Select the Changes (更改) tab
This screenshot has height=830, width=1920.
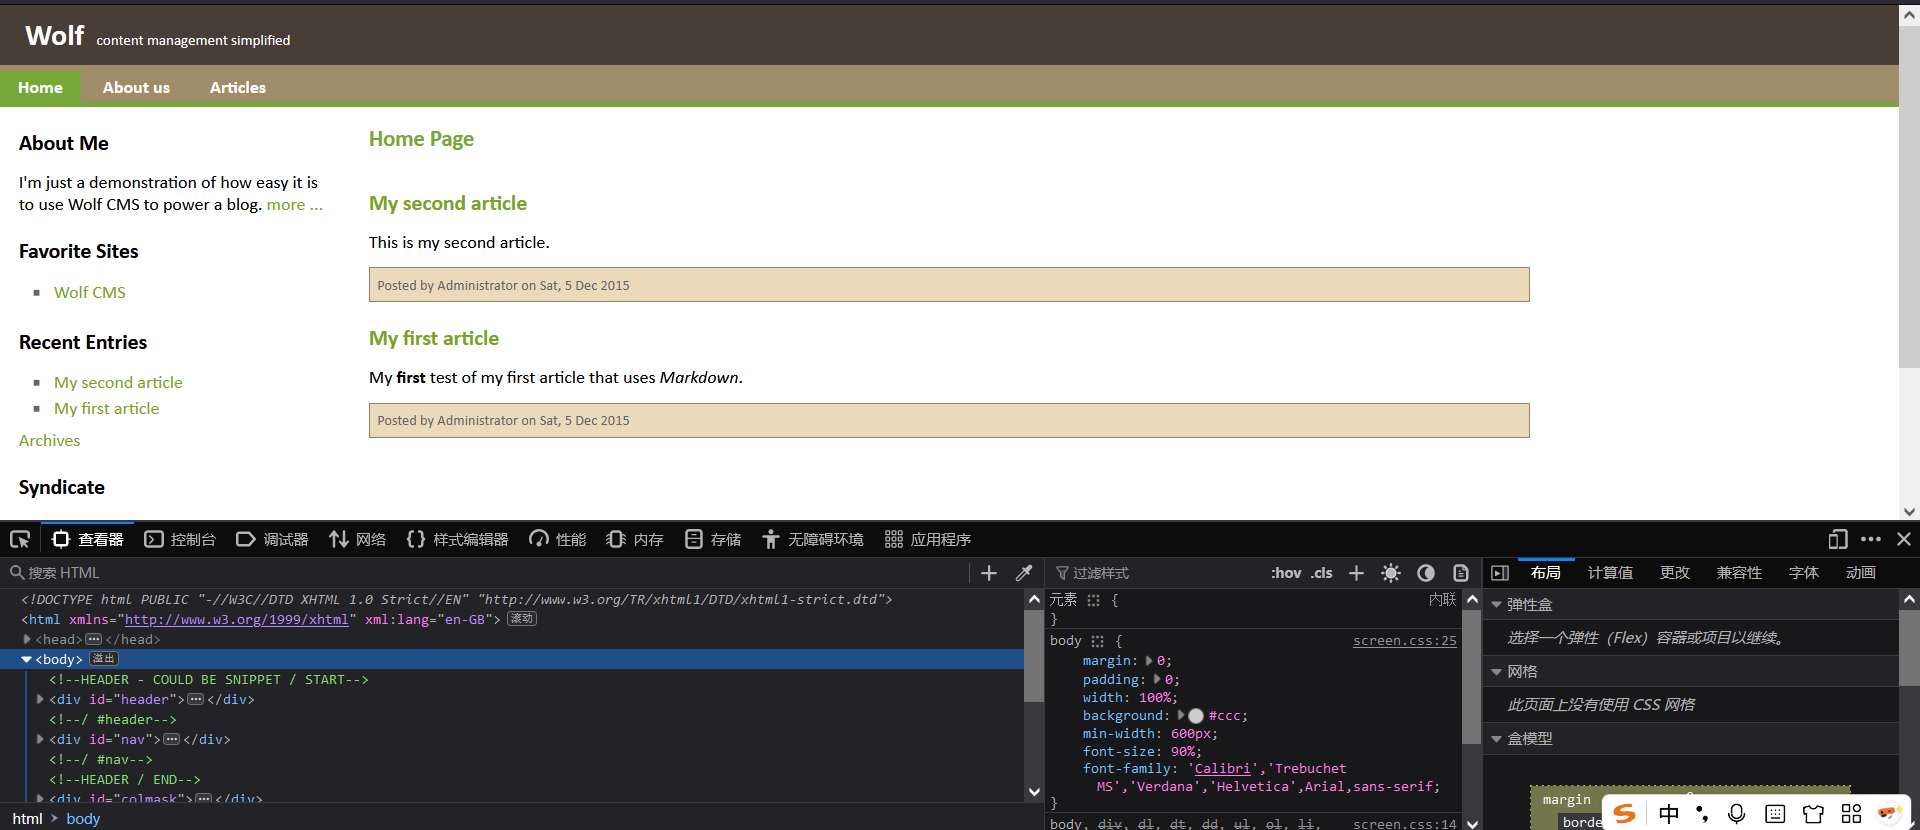[1675, 573]
